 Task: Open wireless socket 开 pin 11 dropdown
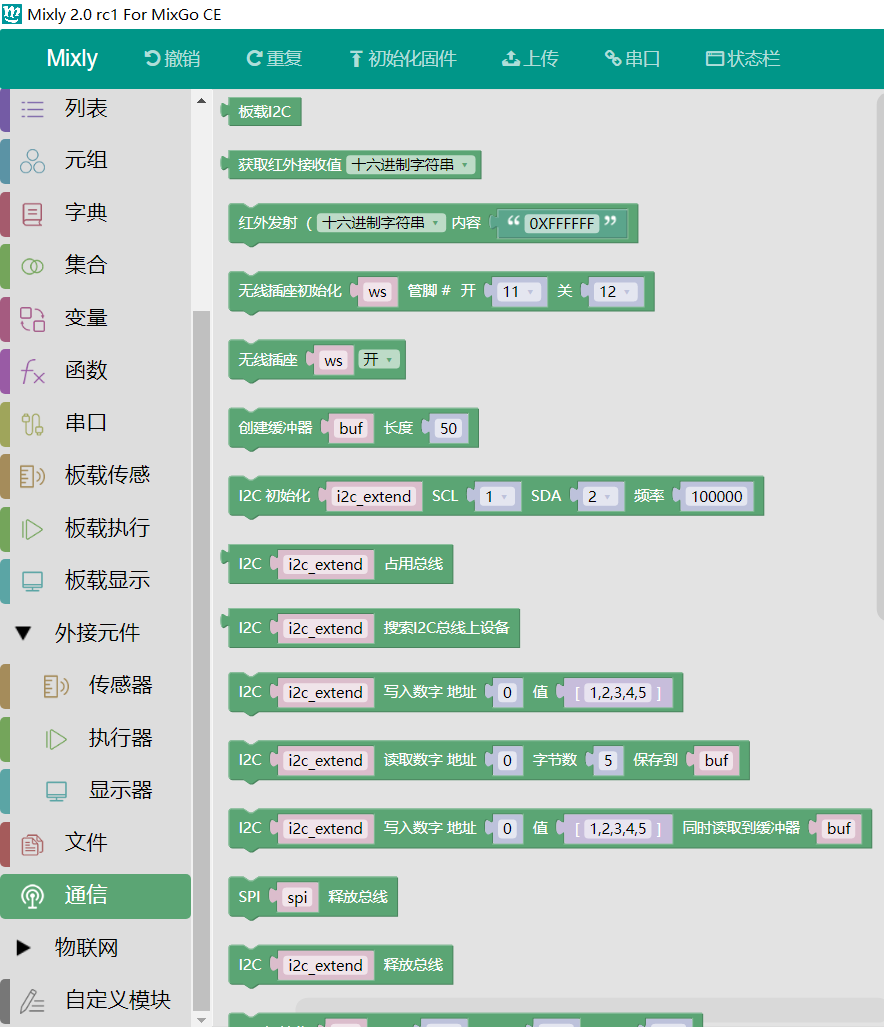[519, 291]
